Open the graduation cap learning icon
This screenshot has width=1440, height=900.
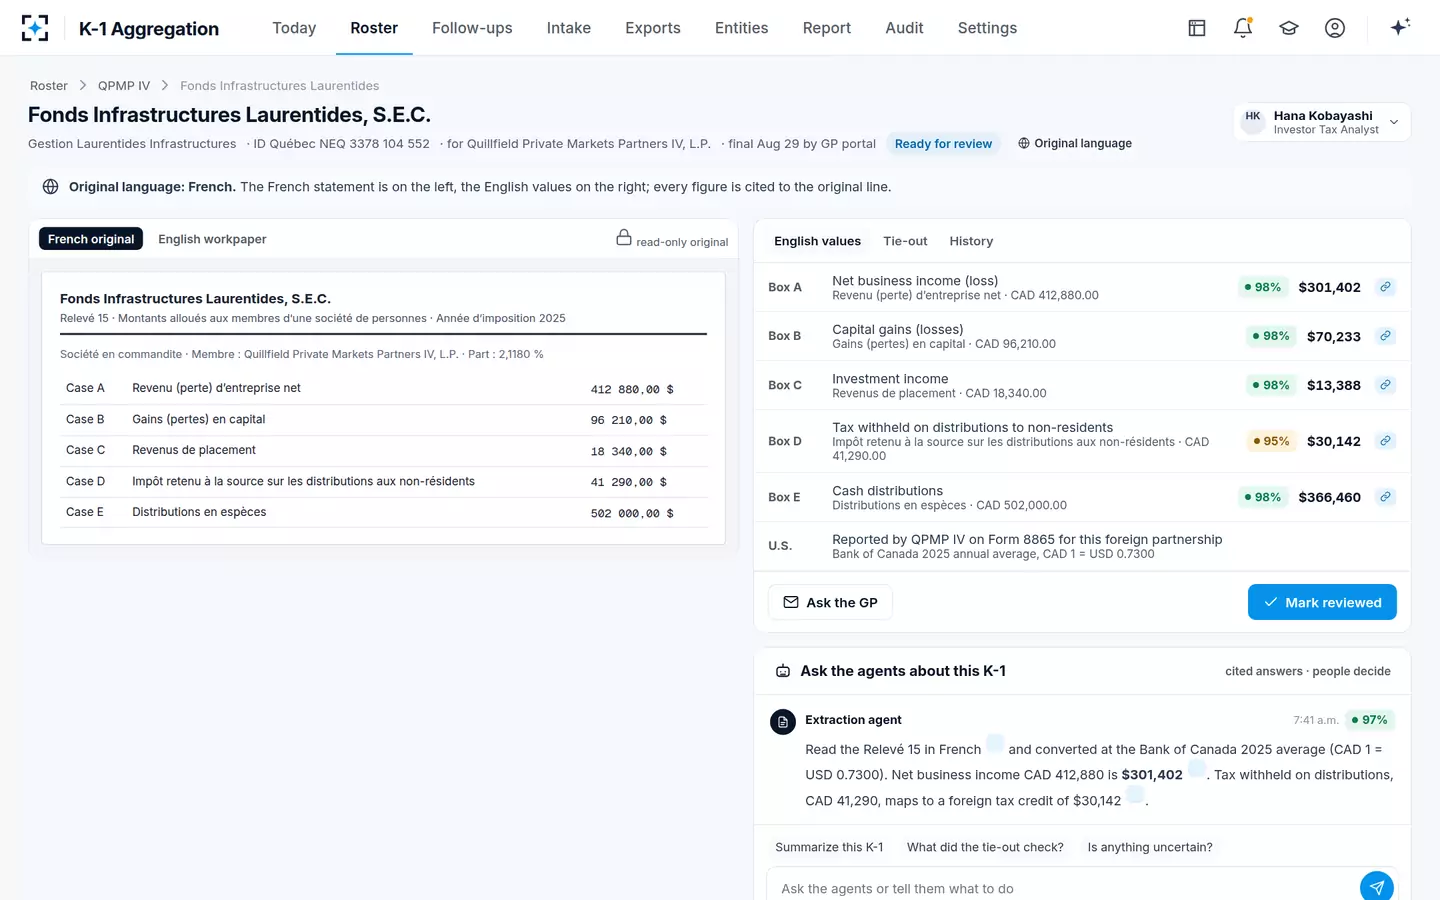1289,28
